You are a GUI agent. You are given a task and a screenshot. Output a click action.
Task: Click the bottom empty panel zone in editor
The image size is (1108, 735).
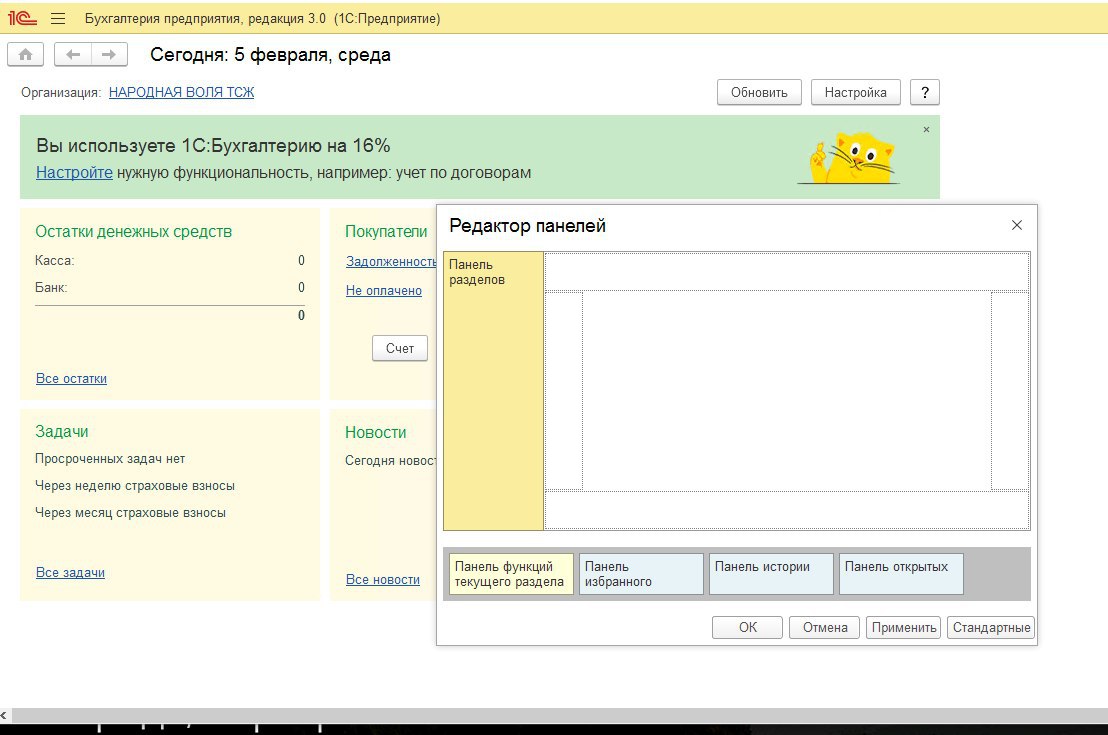(x=787, y=510)
